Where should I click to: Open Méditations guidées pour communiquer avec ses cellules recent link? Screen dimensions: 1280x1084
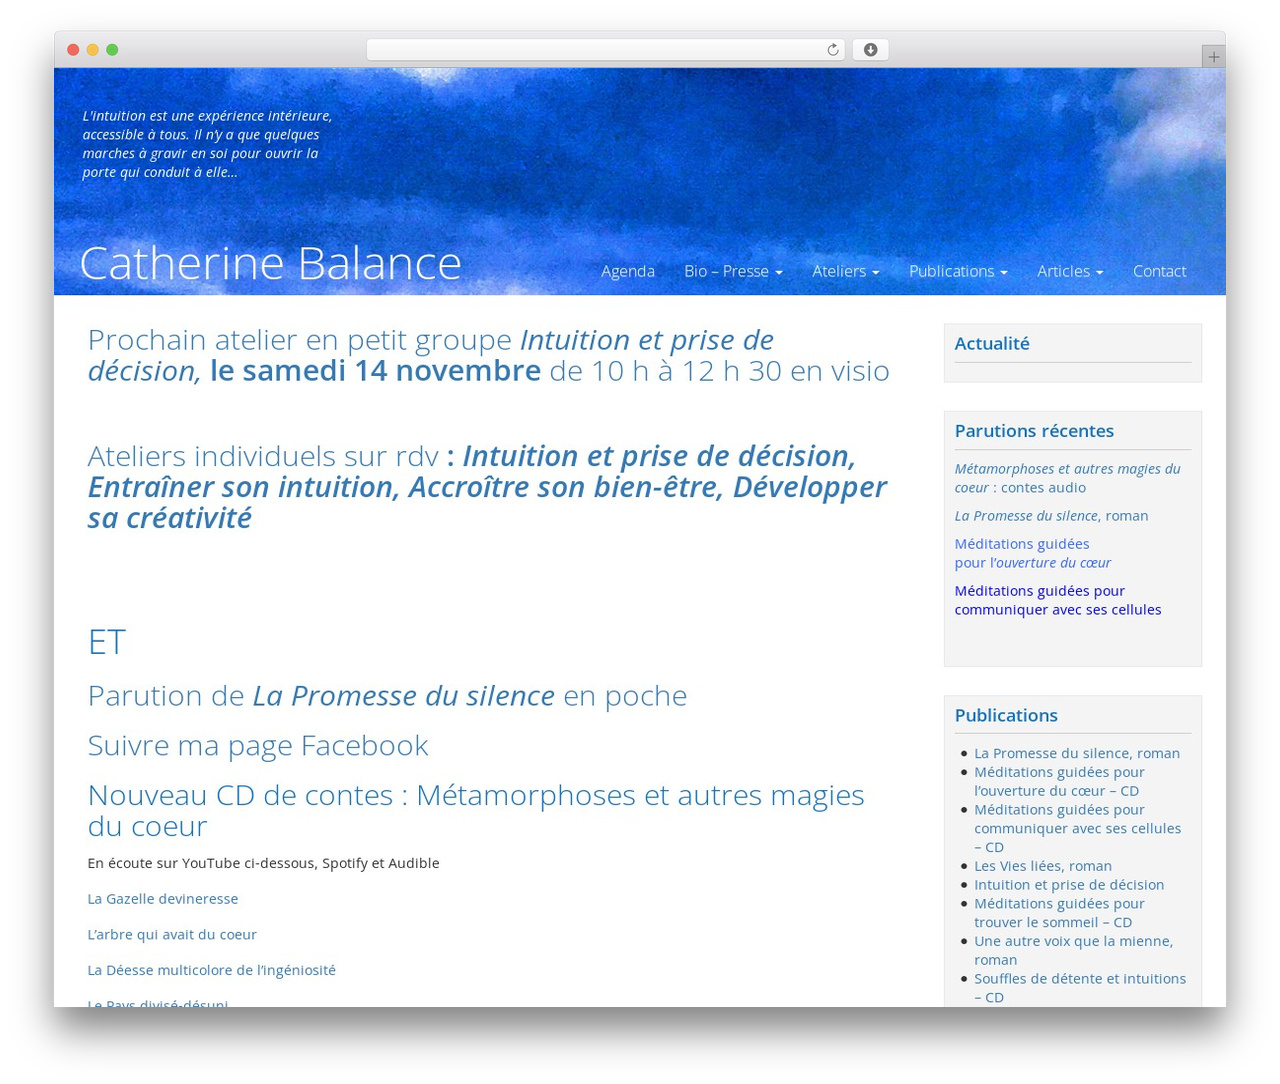pyautogui.click(x=1058, y=600)
